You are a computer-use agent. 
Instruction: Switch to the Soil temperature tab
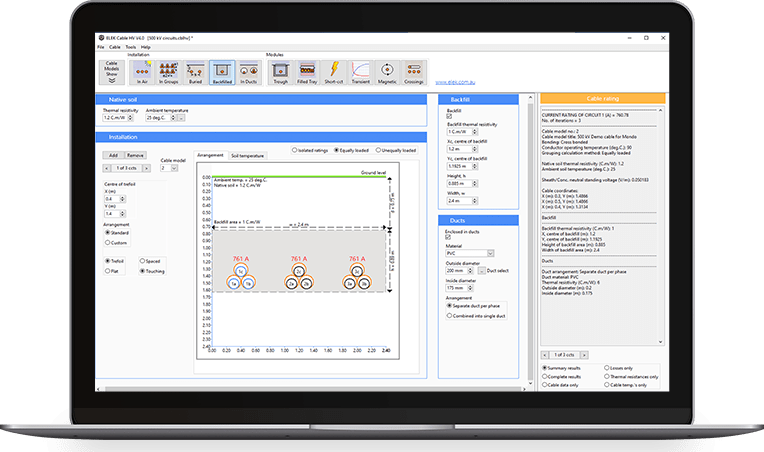(248, 156)
